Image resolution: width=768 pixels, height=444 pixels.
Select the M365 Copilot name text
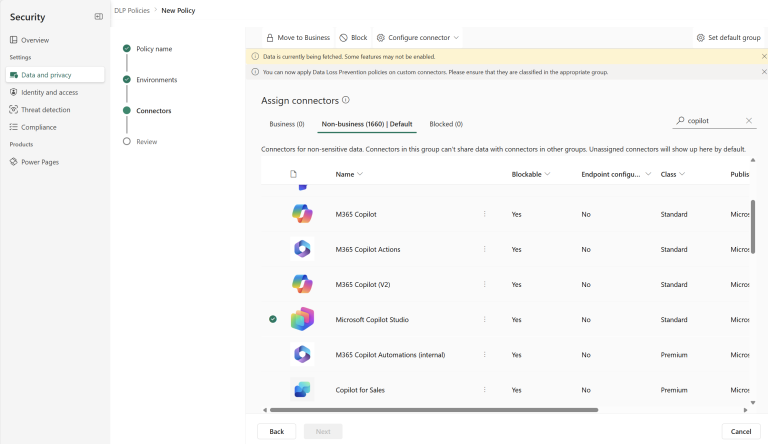356,214
